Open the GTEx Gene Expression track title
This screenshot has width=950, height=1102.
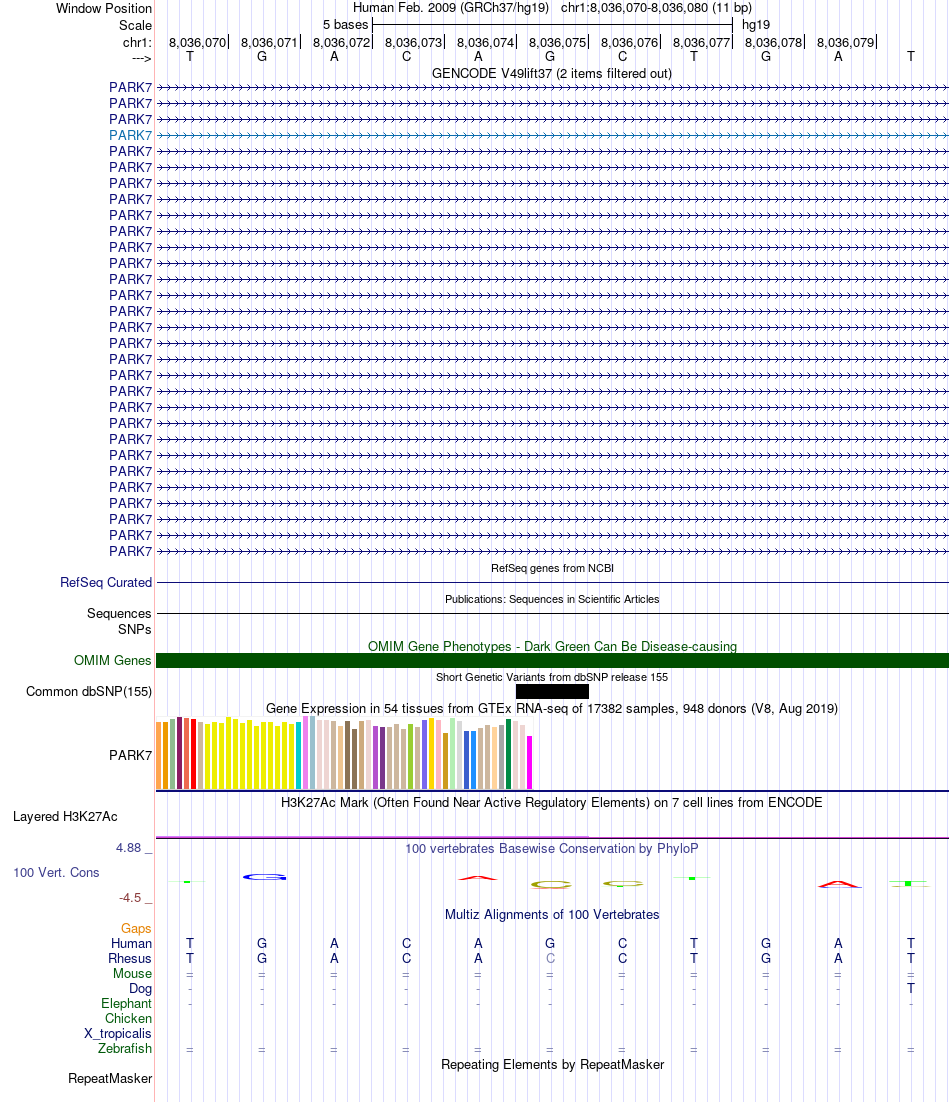click(x=552, y=708)
